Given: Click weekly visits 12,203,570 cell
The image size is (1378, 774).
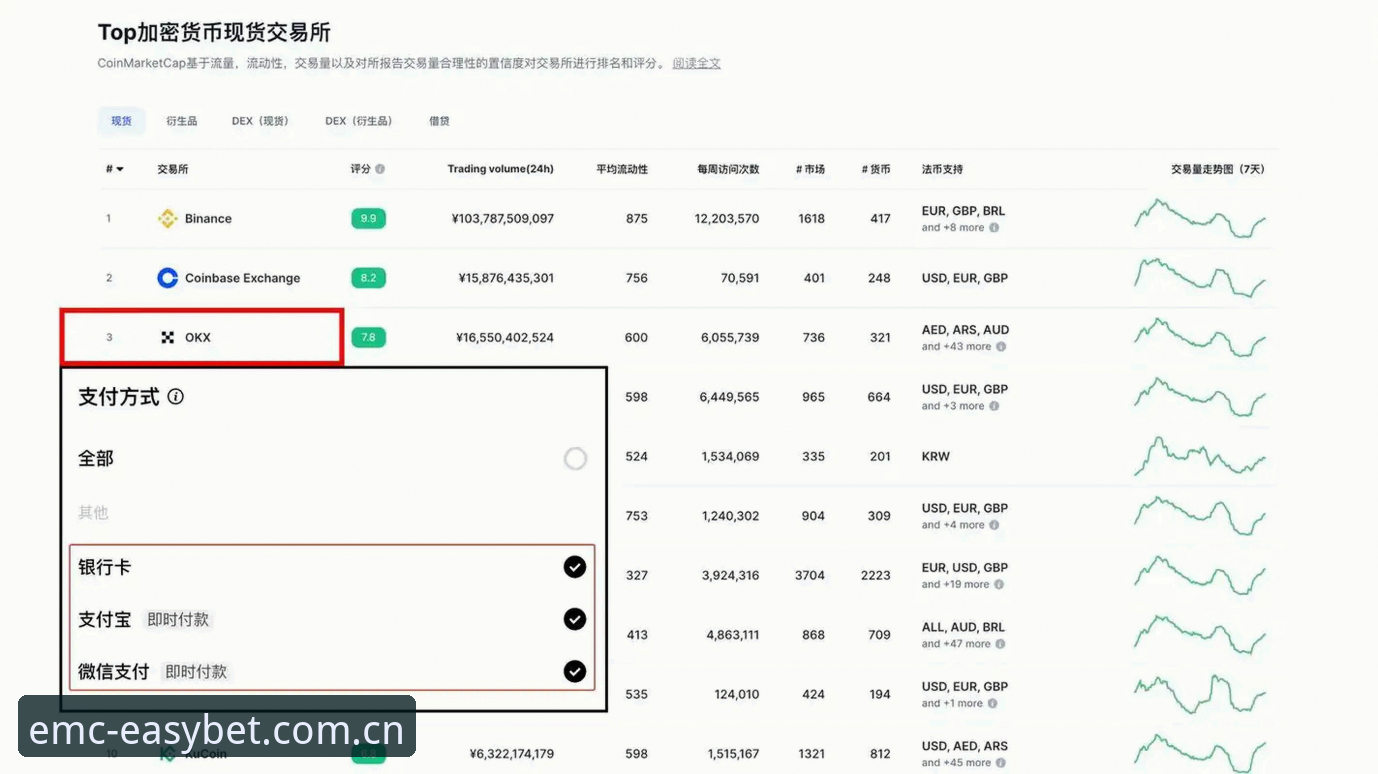Looking at the screenshot, I should point(727,218).
